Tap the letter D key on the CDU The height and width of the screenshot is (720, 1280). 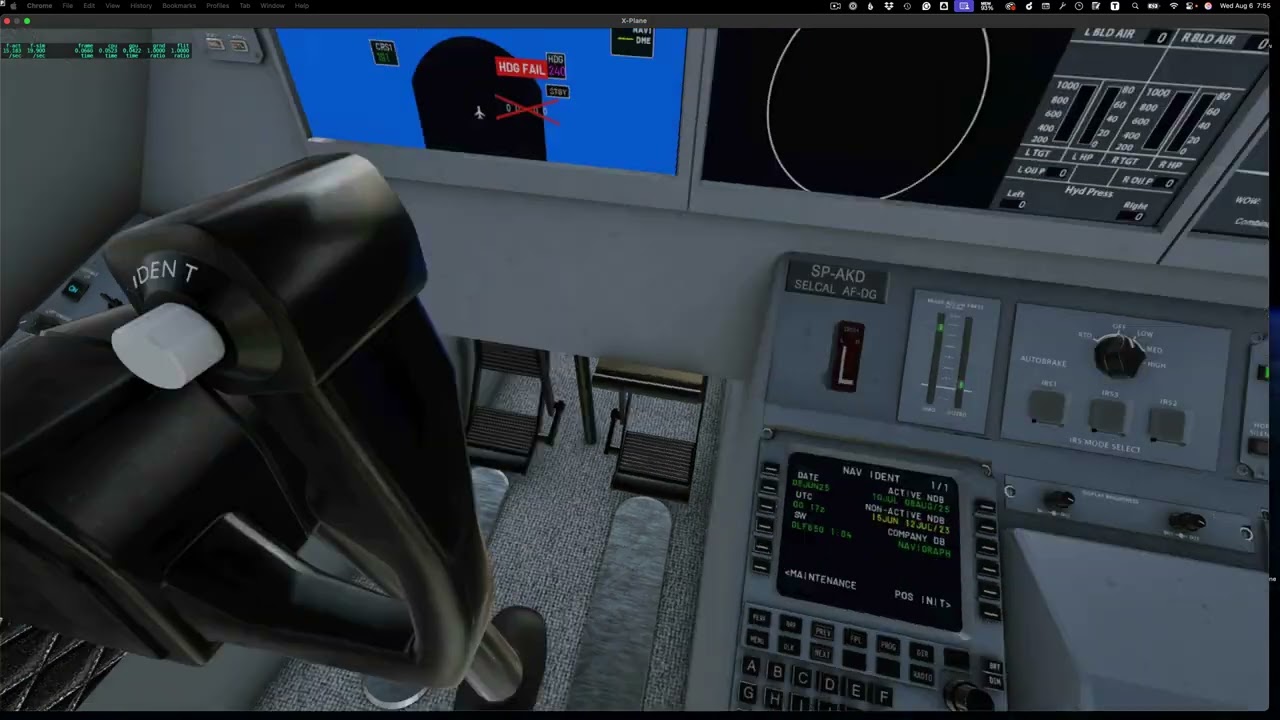[829, 684]
